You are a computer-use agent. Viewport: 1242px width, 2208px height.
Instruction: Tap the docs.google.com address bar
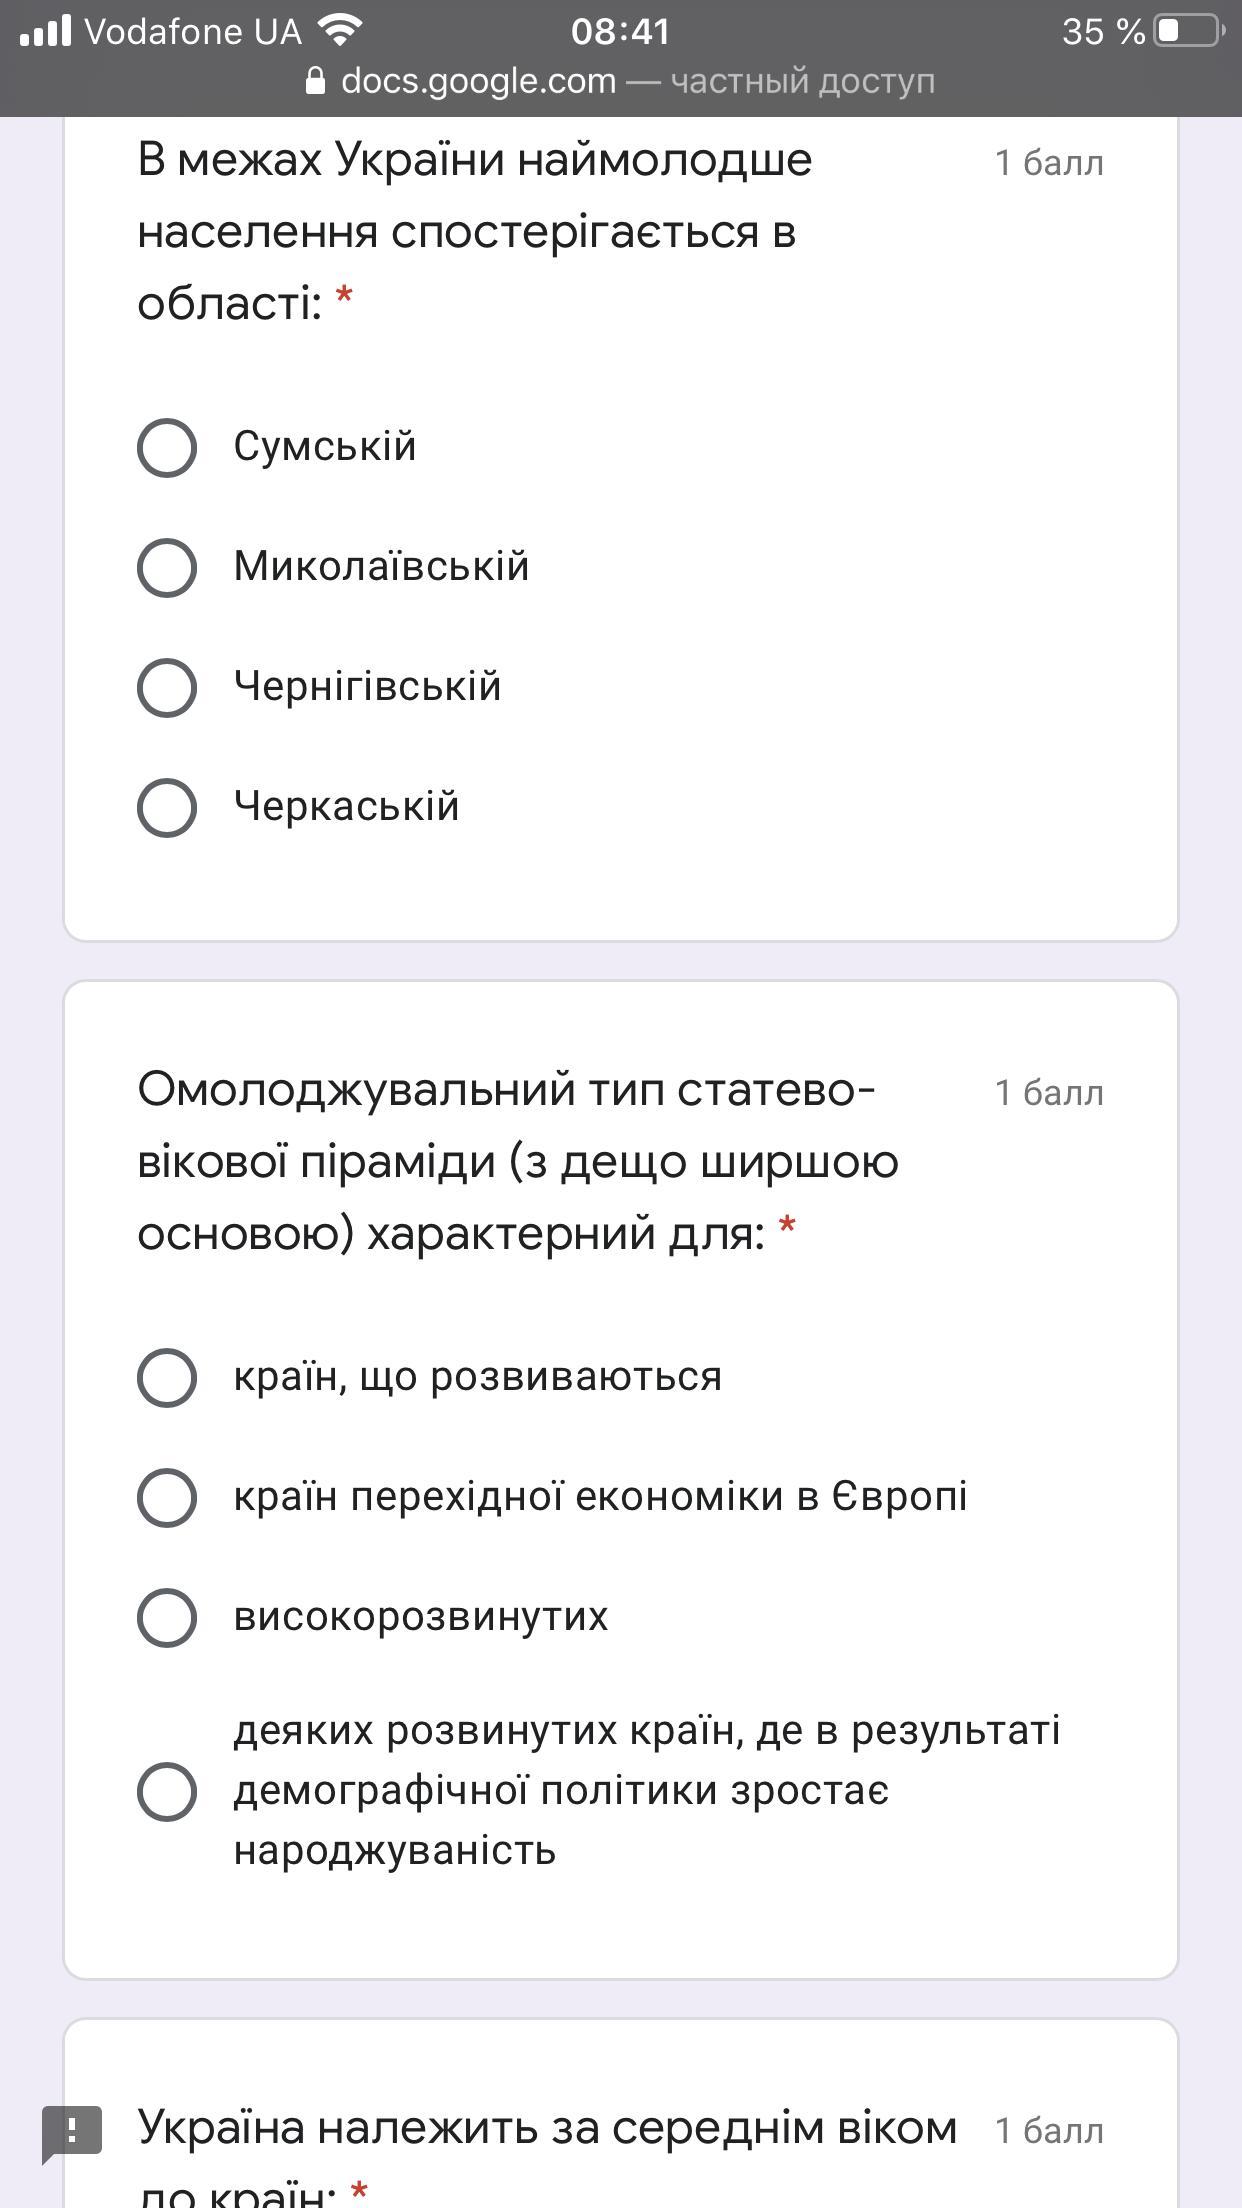point(620,81)
